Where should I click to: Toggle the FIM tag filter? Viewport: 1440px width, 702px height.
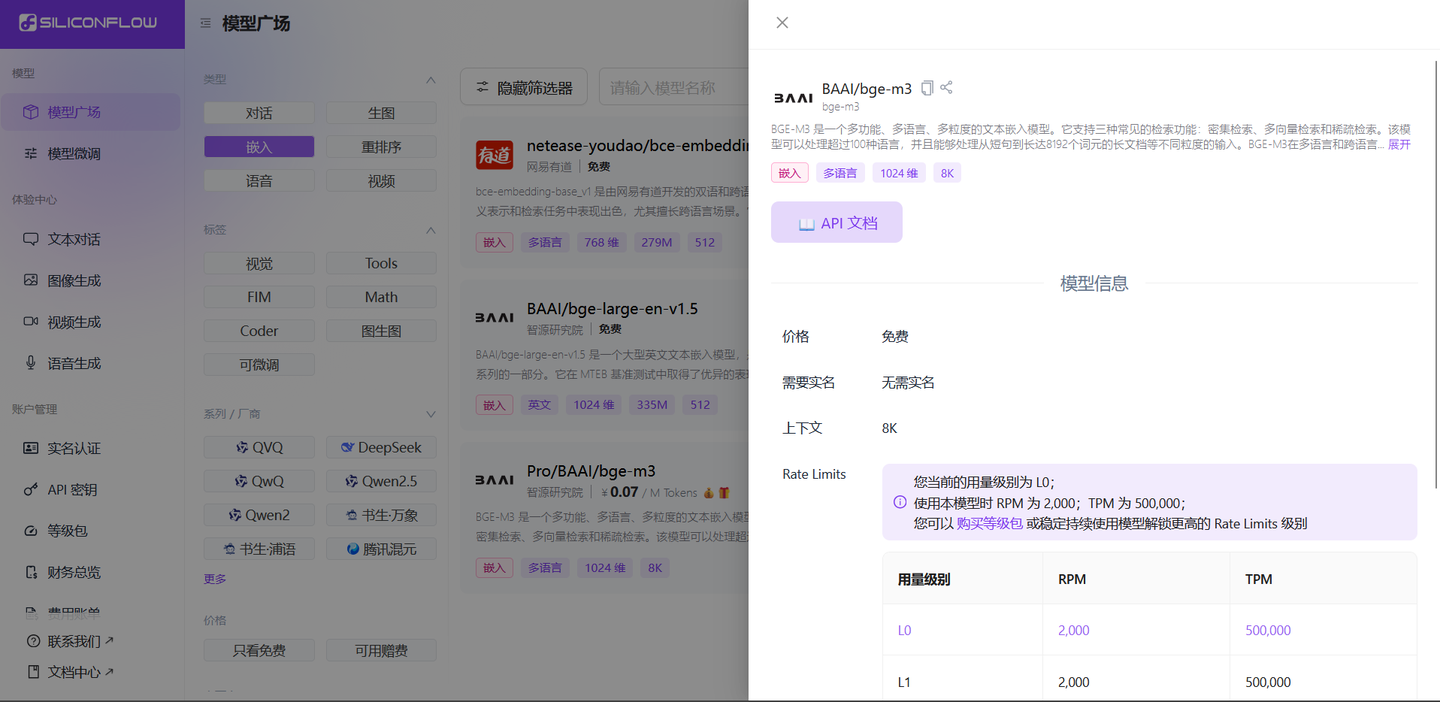point(259,297)
